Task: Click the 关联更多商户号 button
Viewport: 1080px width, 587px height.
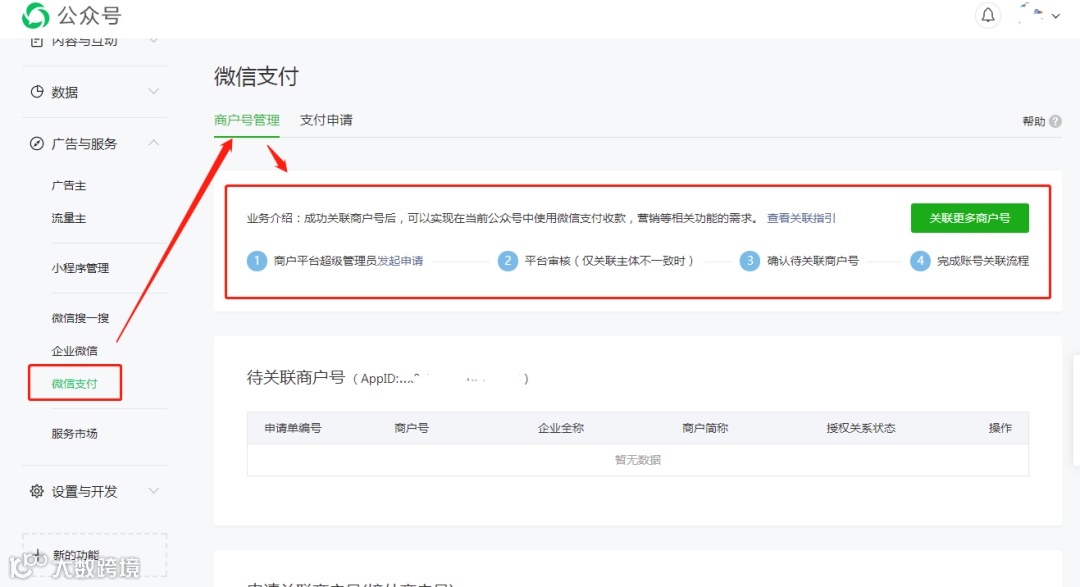Action: pos(970,218)
